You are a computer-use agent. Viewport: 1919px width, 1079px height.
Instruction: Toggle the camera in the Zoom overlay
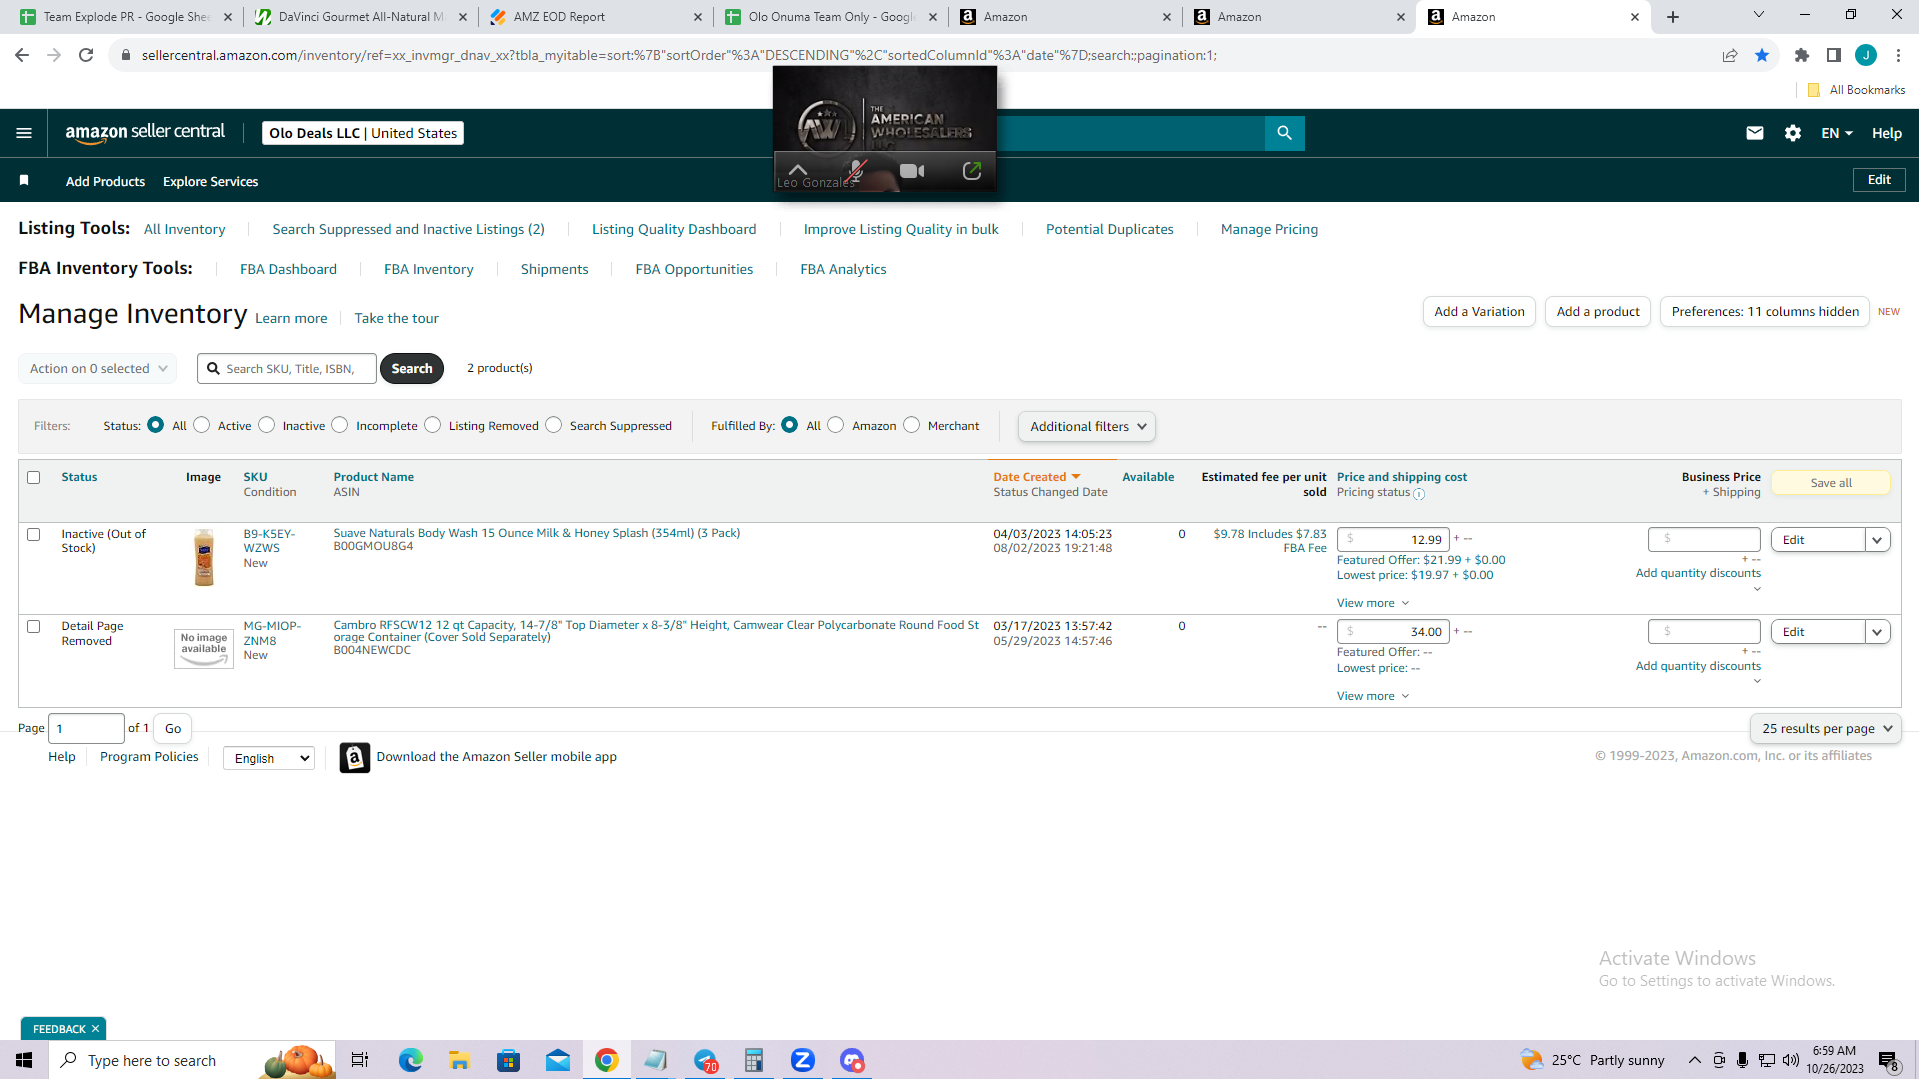tap(912, 171)
